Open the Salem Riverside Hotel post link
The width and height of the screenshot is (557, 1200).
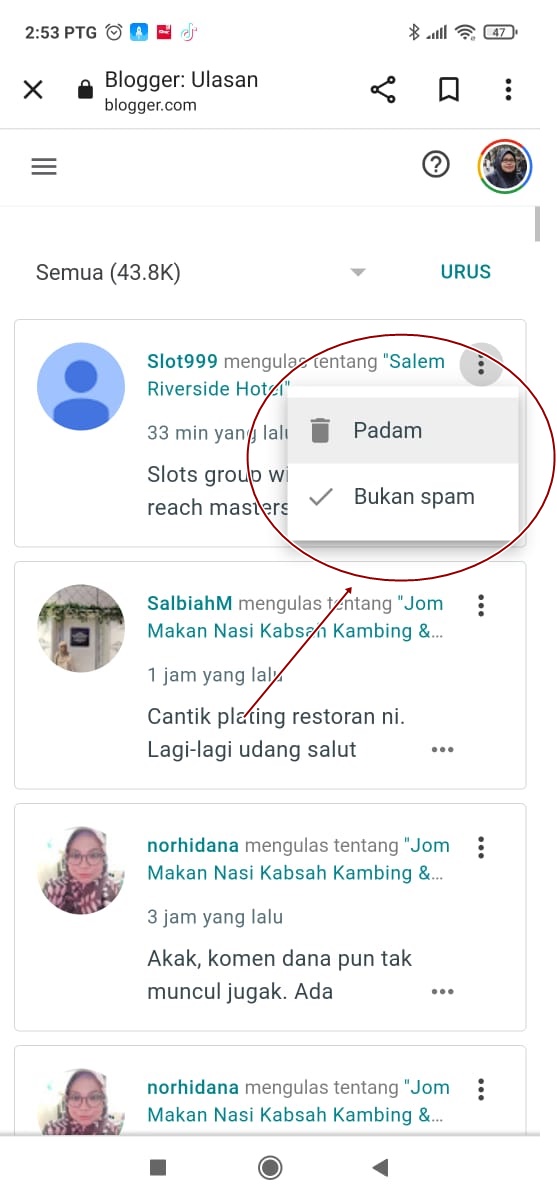click(x=297, y=375)
